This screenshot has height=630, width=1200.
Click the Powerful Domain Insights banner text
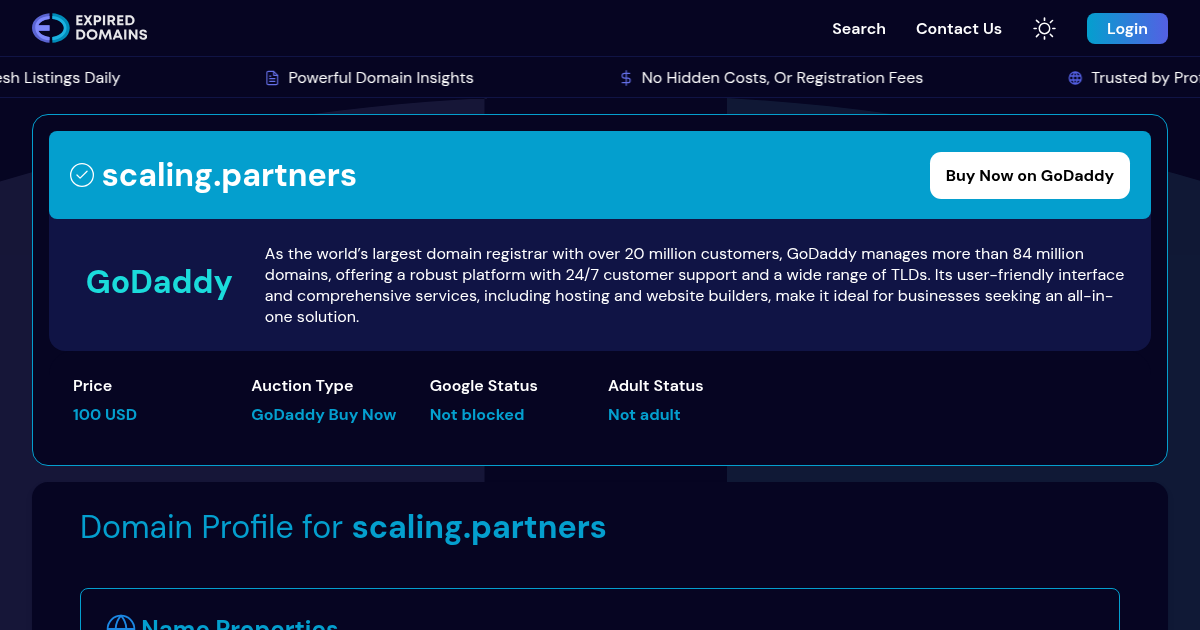tap(380, 77)
